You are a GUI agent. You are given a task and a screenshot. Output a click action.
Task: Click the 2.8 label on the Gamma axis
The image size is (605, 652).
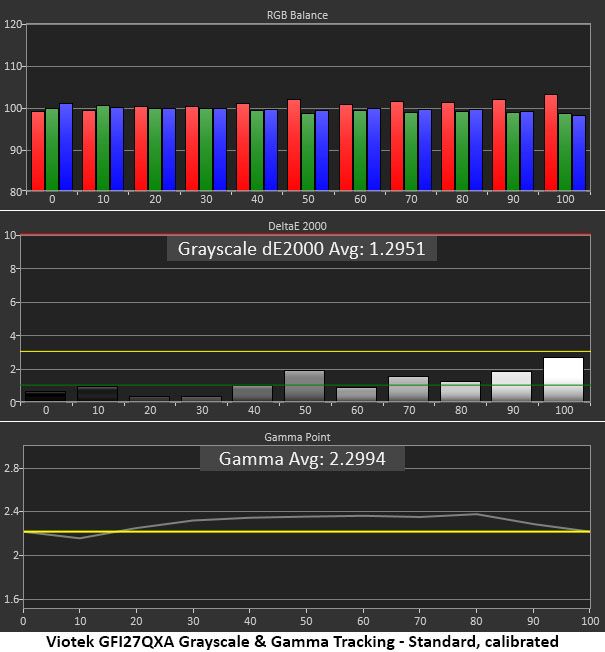[x=12, y=468]
